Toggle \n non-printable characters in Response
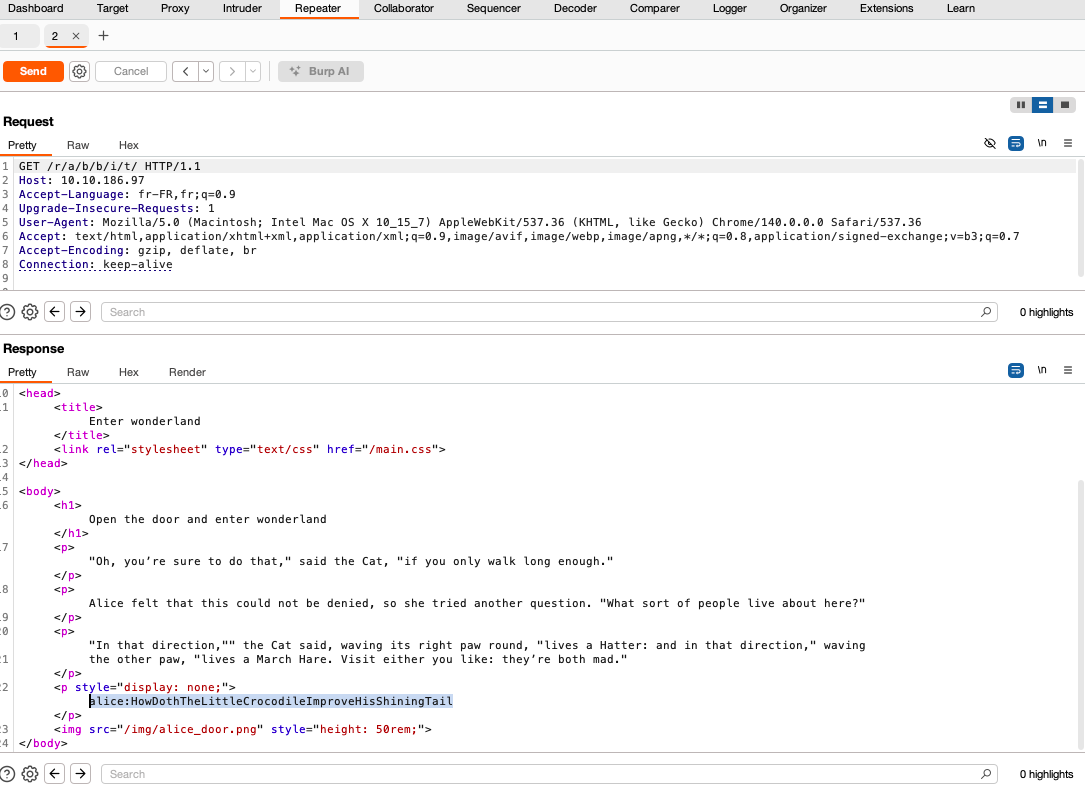The image size is (1085, 791). click(x=1042, y=370)
